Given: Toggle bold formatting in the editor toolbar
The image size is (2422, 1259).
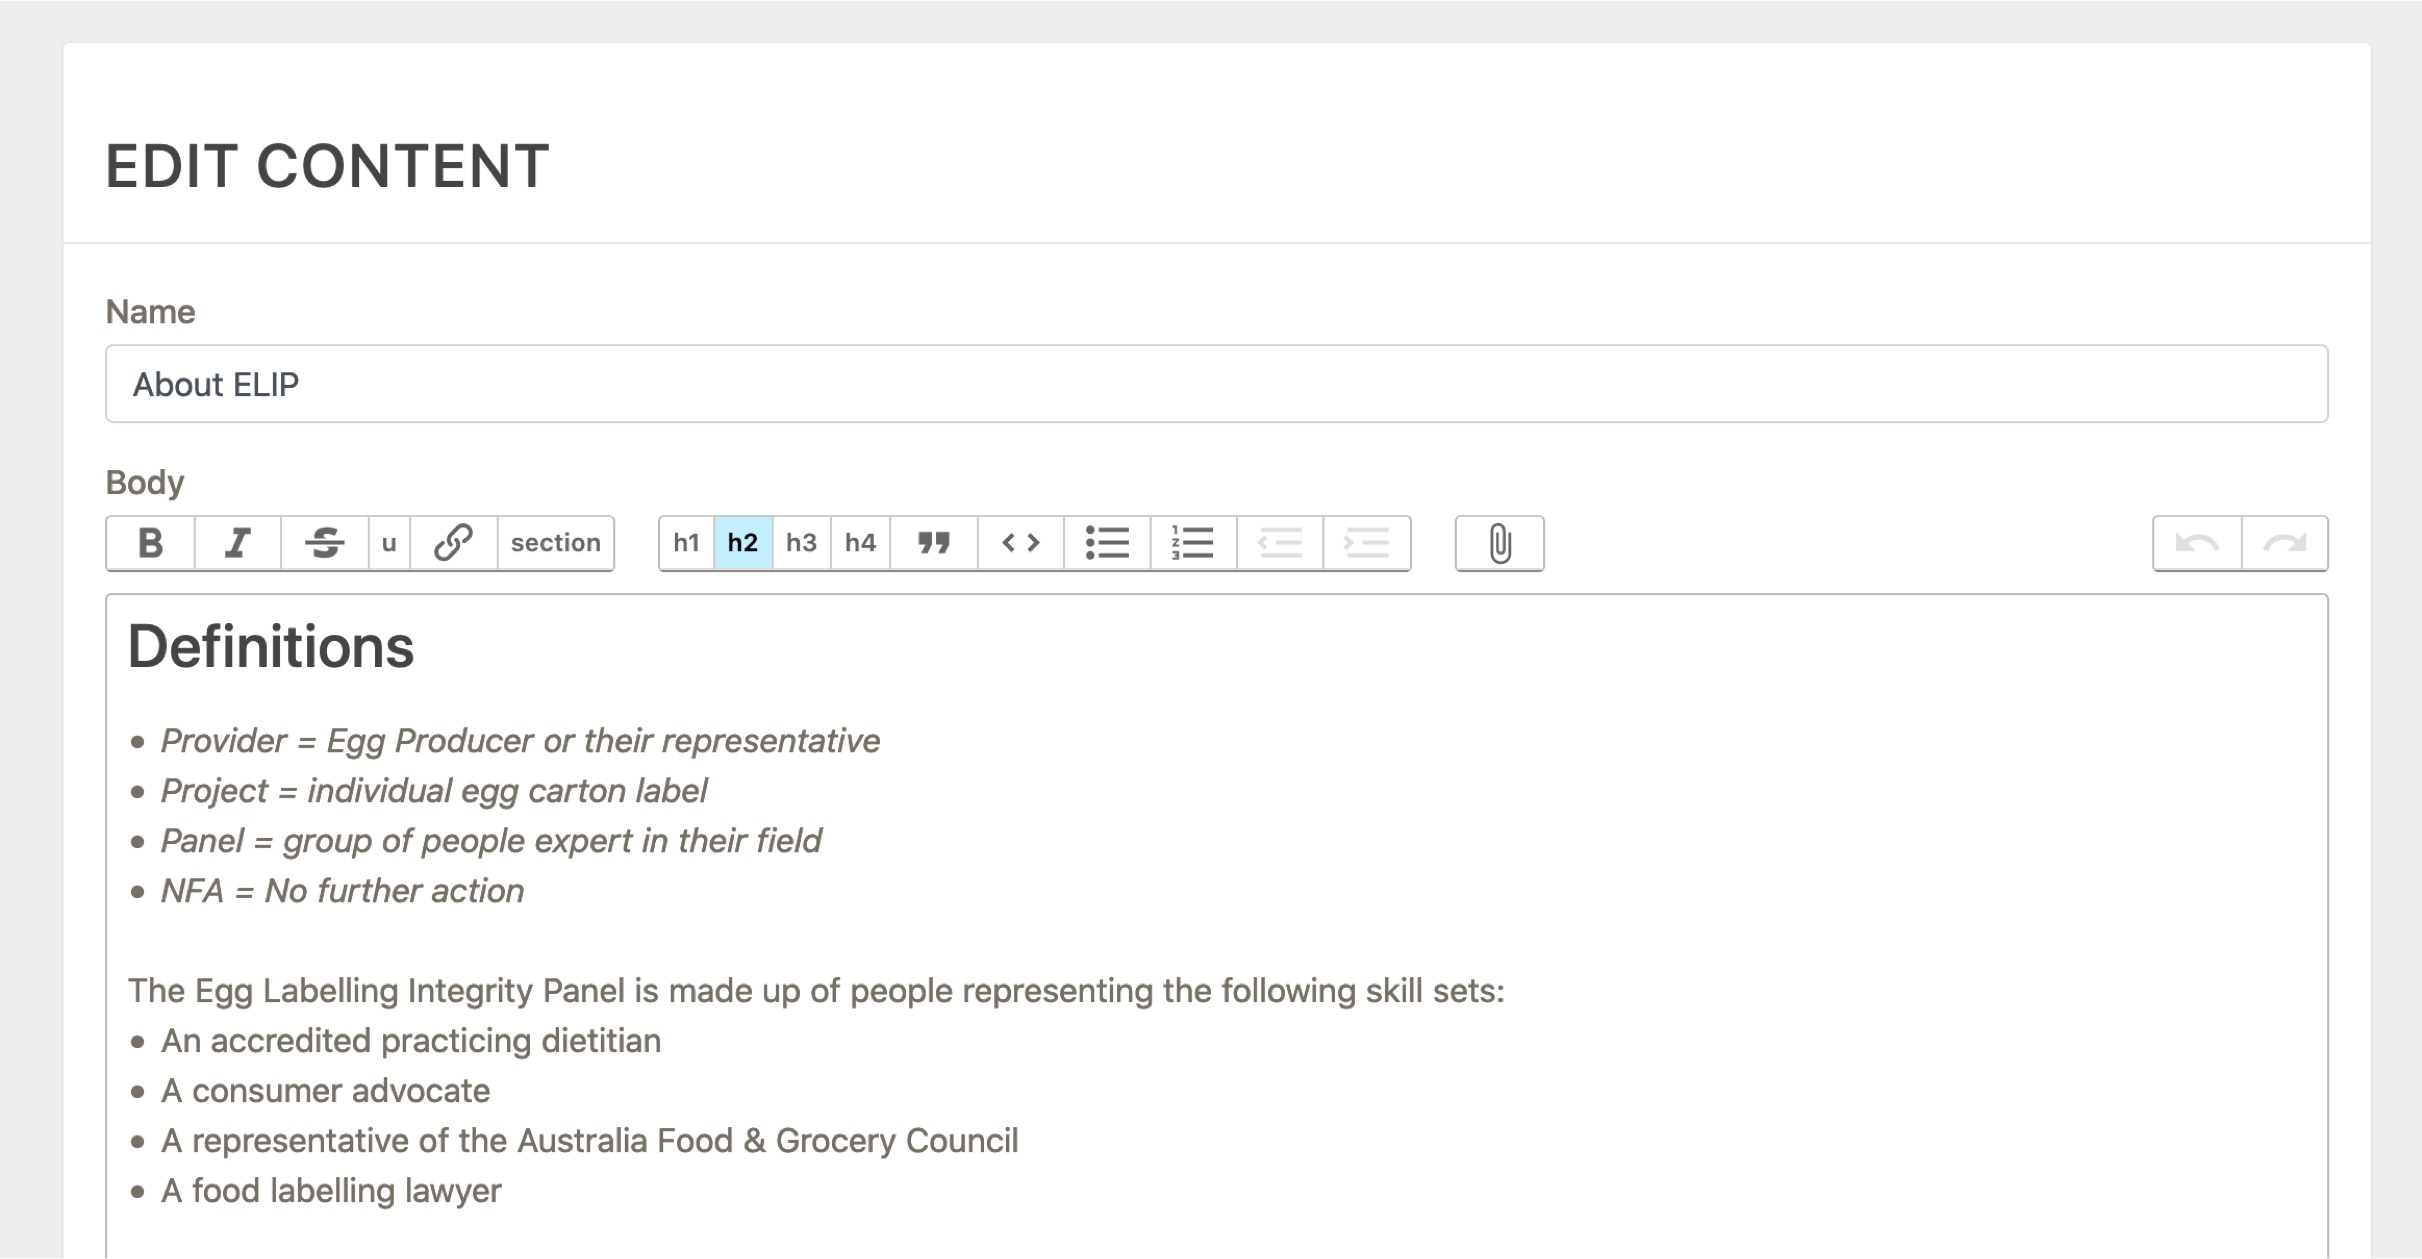Looking at the screenshot, I should pyautogui.click(x=150, y=543).
